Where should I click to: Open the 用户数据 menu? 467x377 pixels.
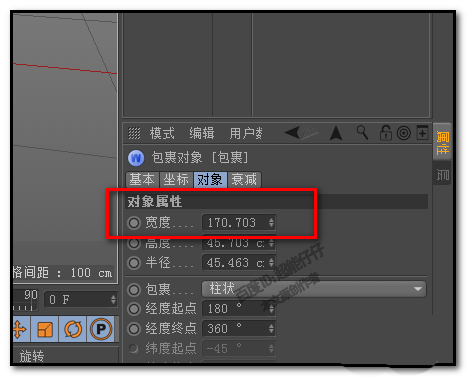pos(246,133)
